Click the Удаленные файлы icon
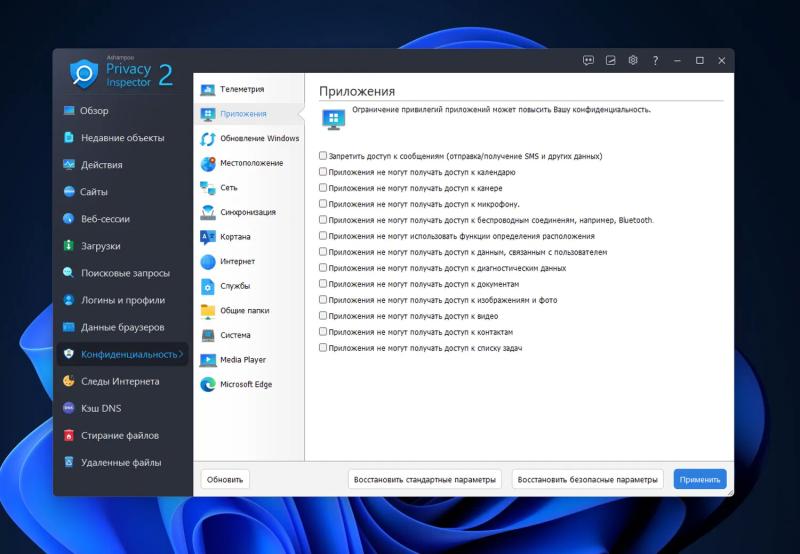This screenshot has height=554, width=800. [x=69, y=462]
